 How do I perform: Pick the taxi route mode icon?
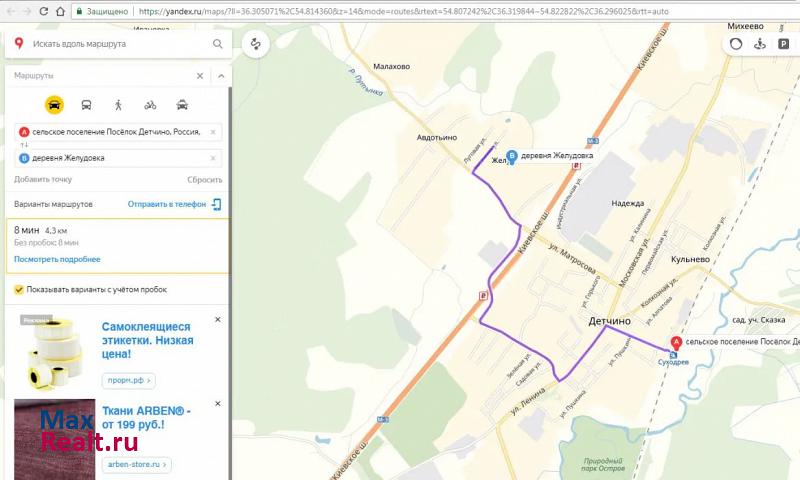(182, 104)
